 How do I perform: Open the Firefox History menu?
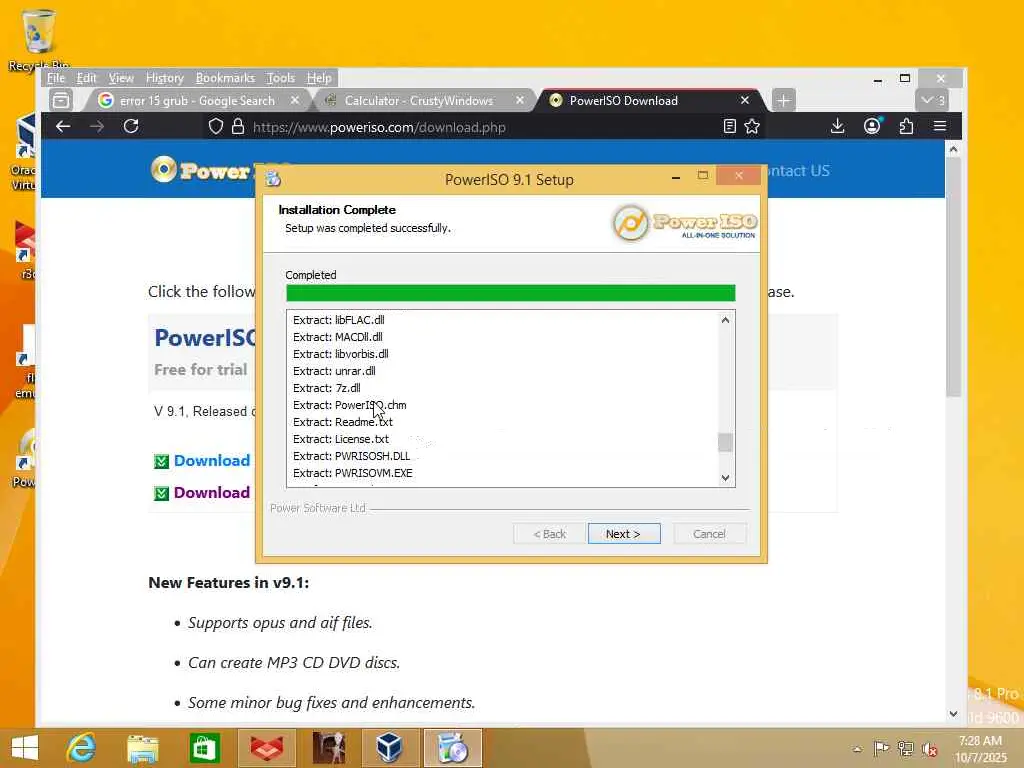pos(165,78)
